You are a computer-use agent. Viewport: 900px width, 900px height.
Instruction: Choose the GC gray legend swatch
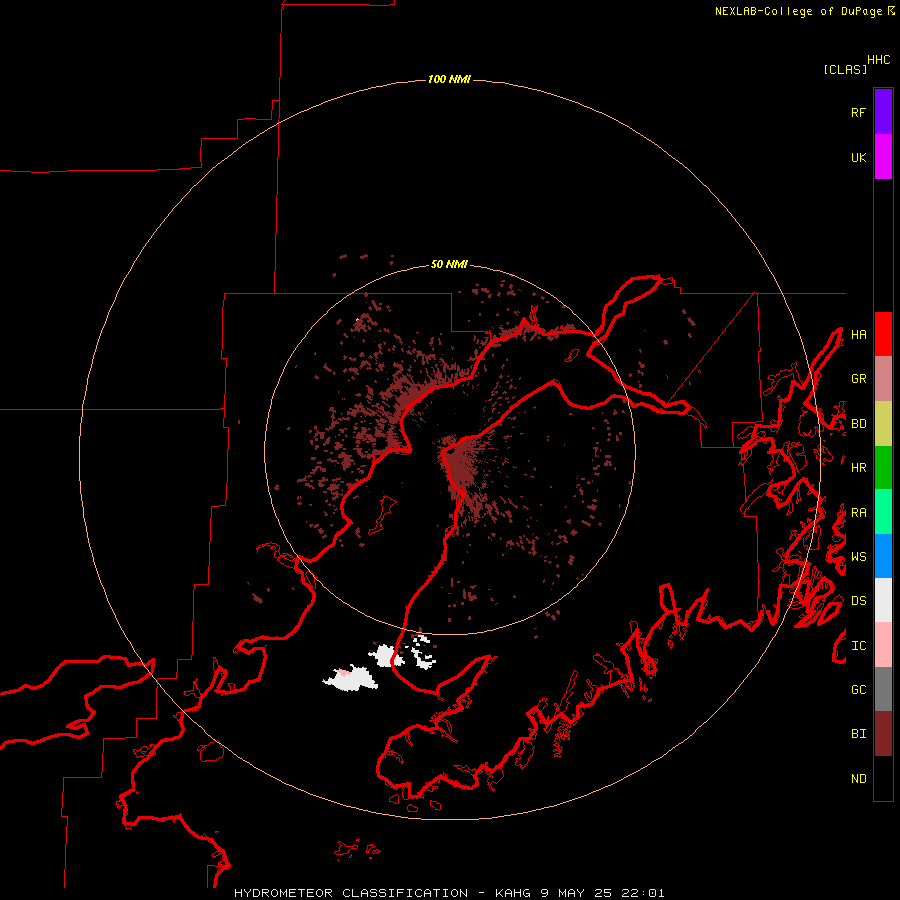883,689
